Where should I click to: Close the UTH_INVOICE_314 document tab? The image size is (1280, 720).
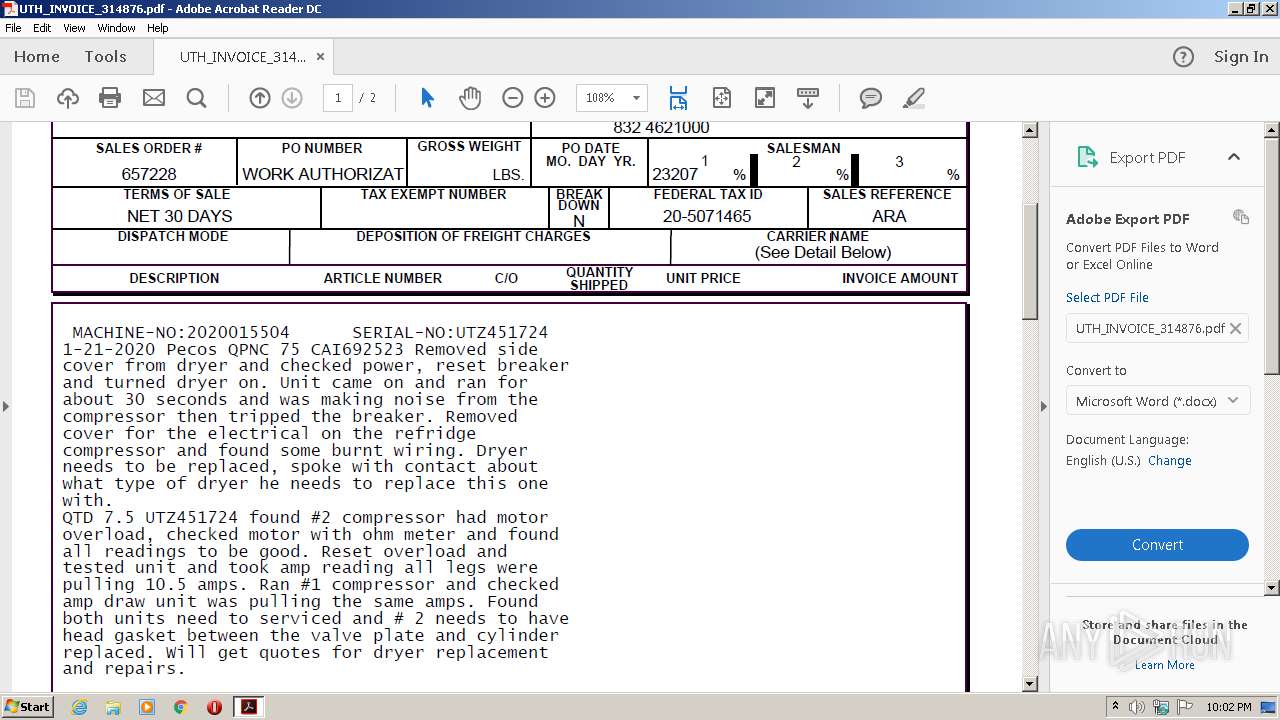pos(320,57)
